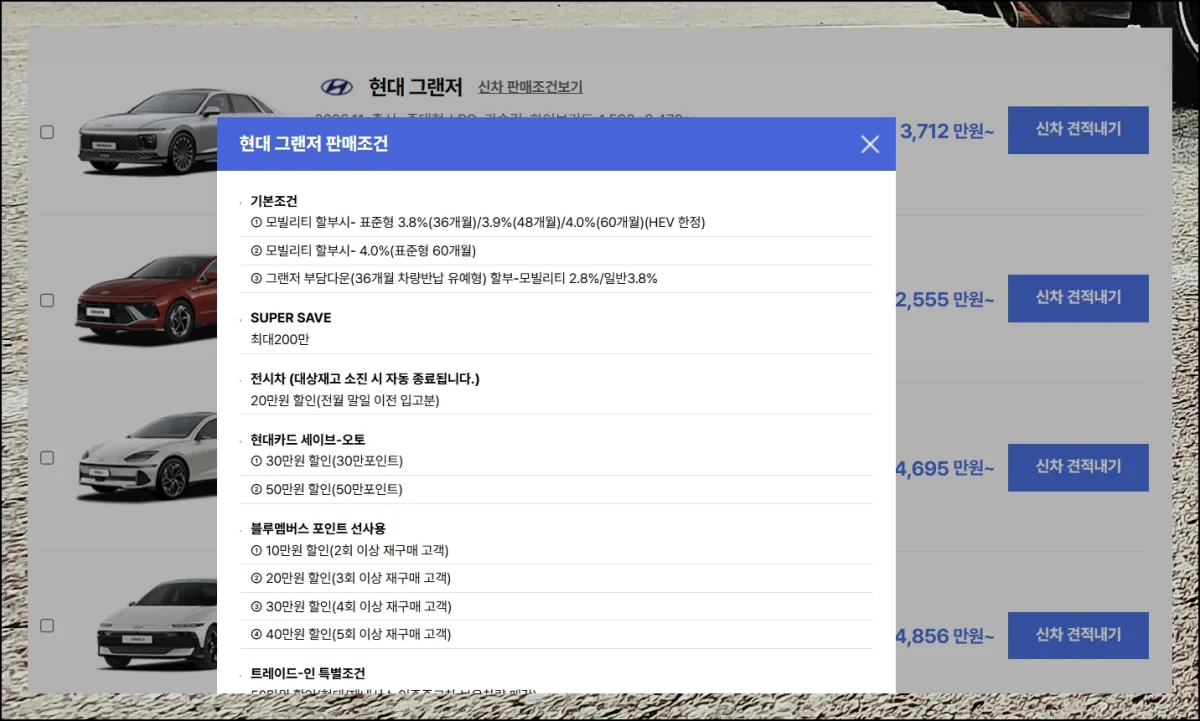Open the car thumbnail in the 4,856 만원 row
The width and height of the screenshot is (1200, 721).
coord(156,624)
